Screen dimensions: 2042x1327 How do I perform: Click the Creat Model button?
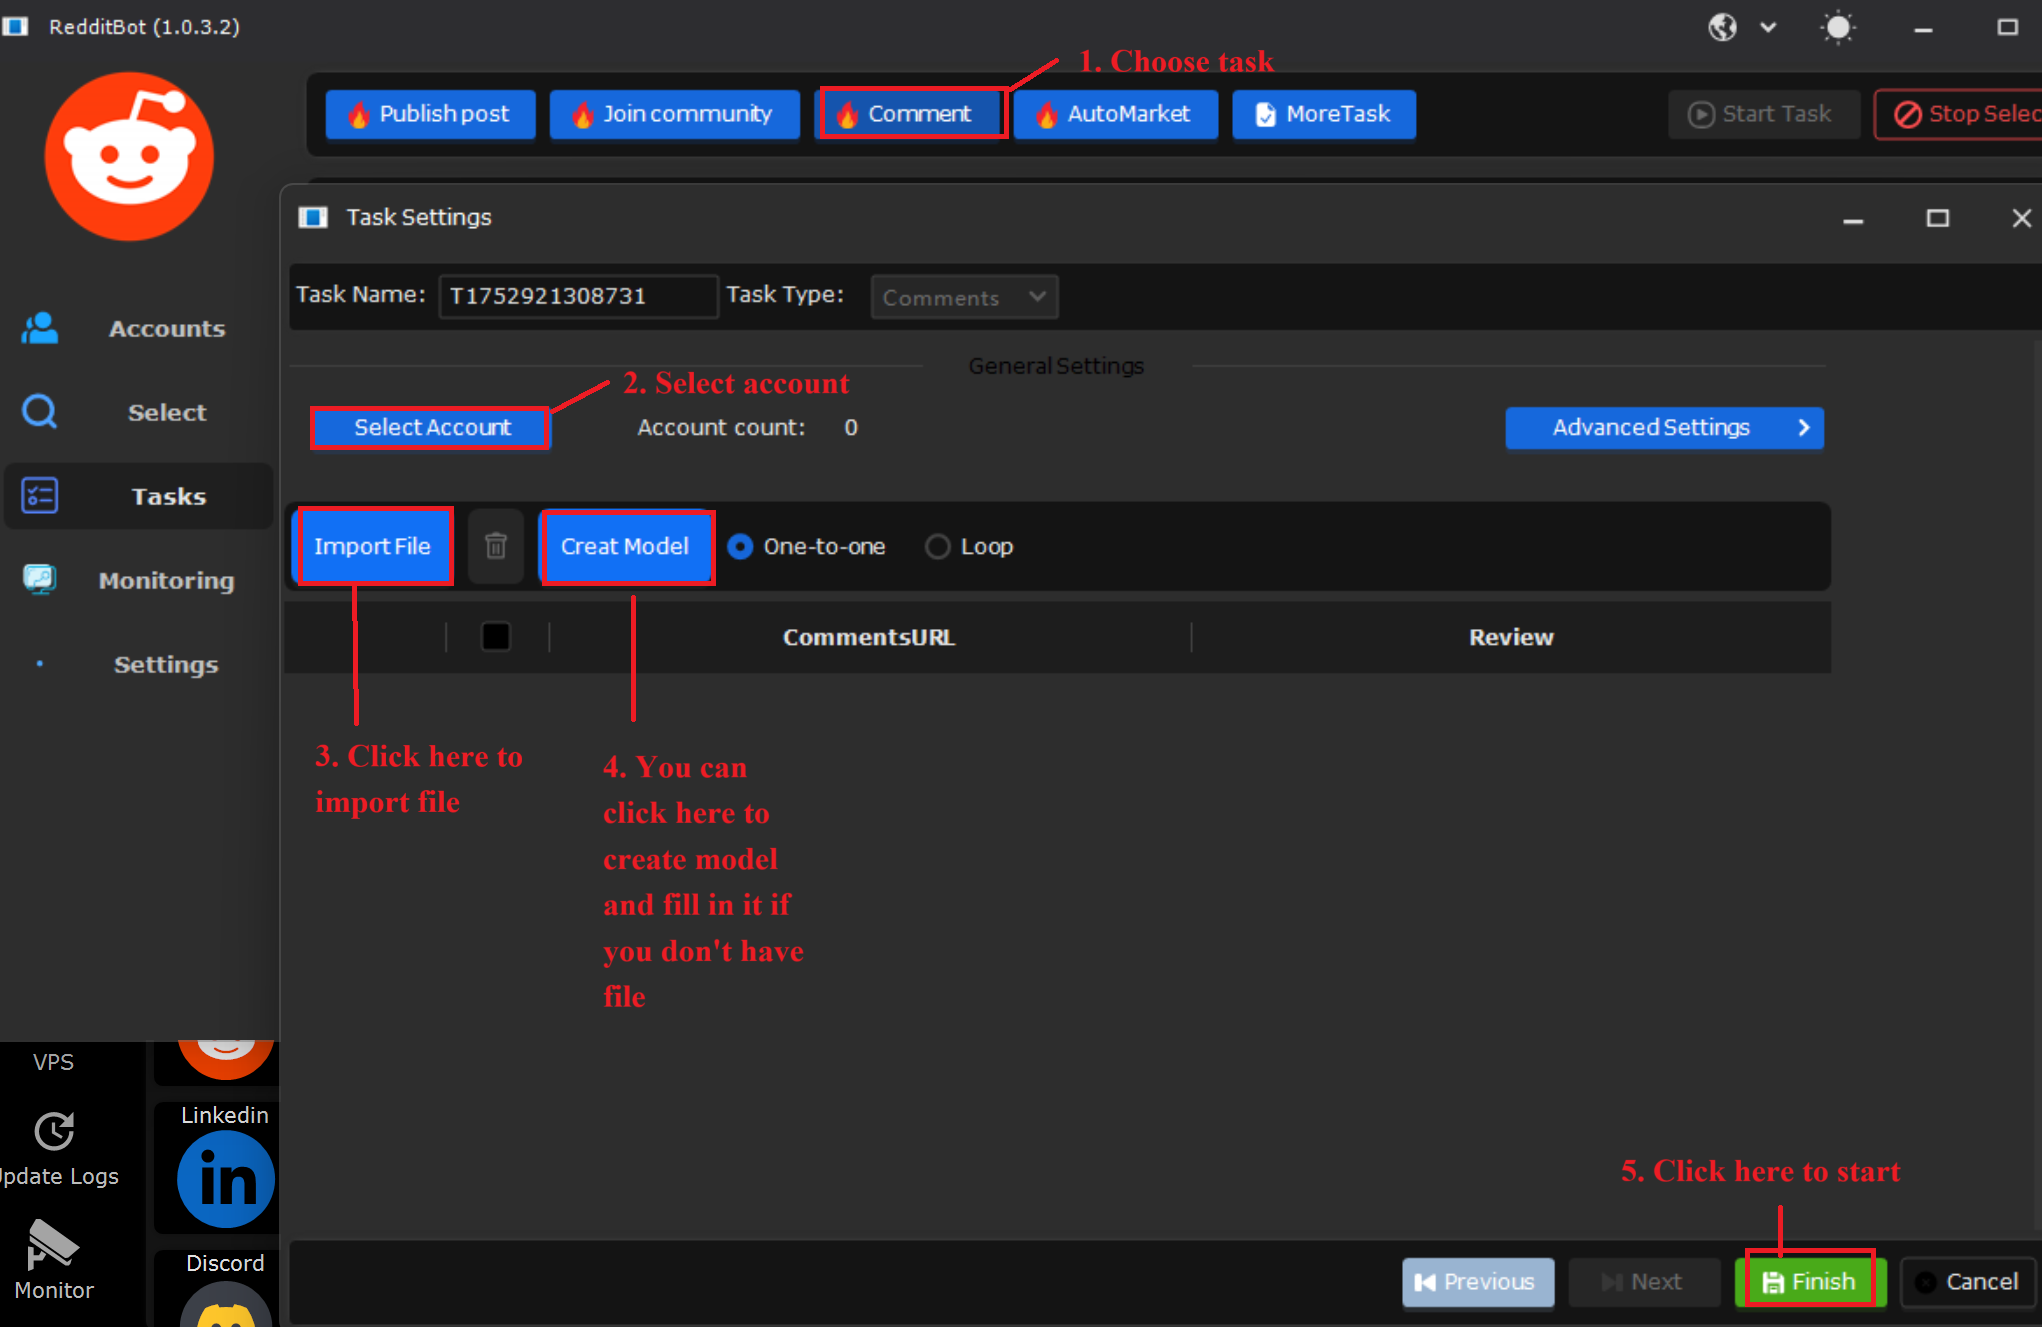point(625,546)
